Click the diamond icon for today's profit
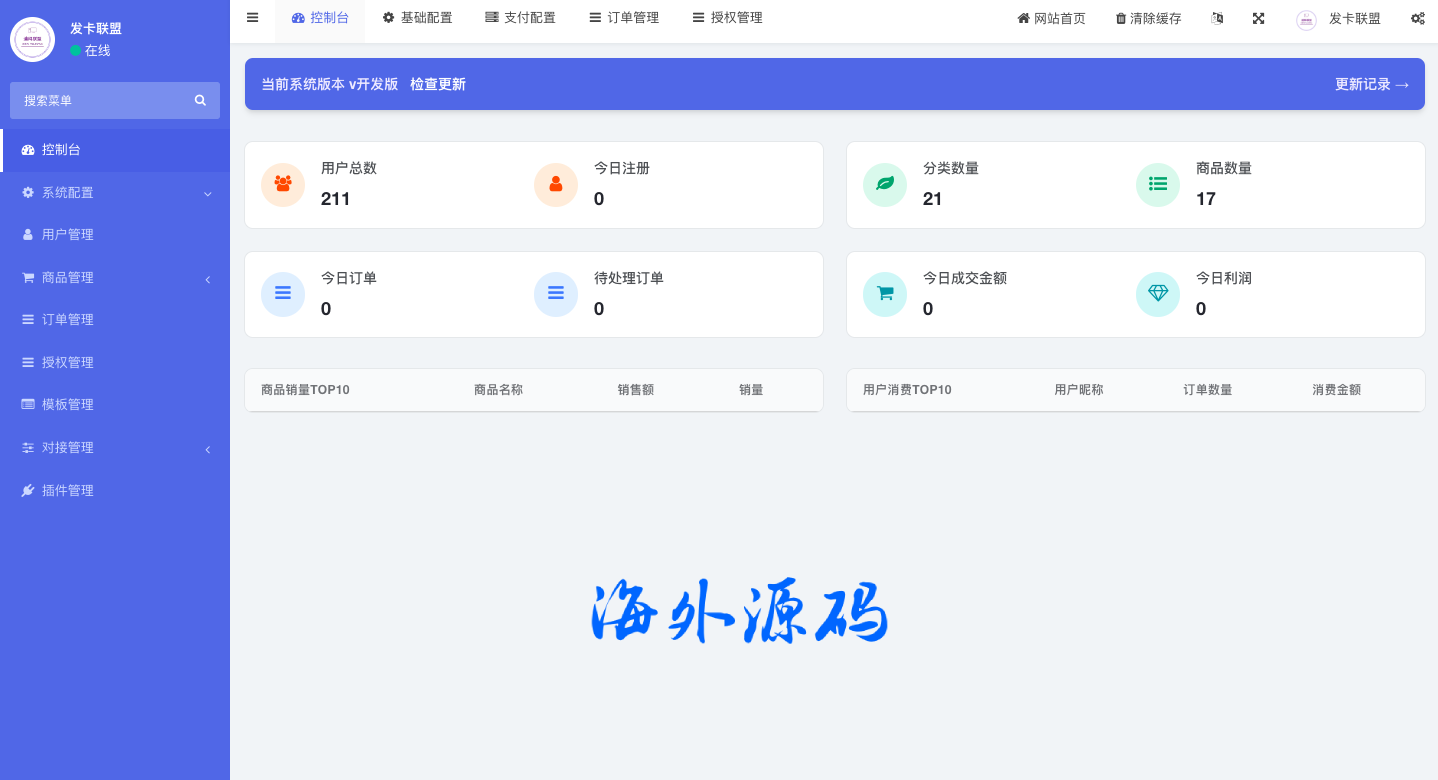The image size is (1438, 780). [x=1158, y=294]
